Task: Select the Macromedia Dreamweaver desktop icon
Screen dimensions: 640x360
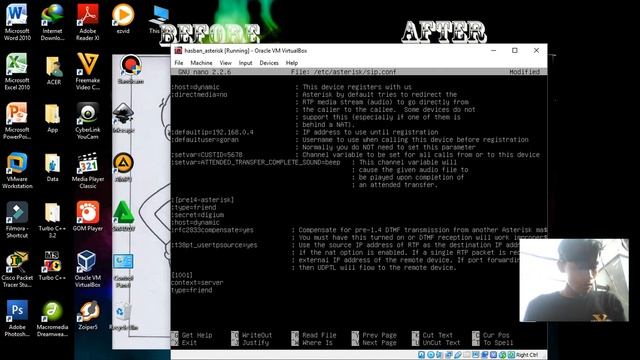Action: [x=52, y=318]
